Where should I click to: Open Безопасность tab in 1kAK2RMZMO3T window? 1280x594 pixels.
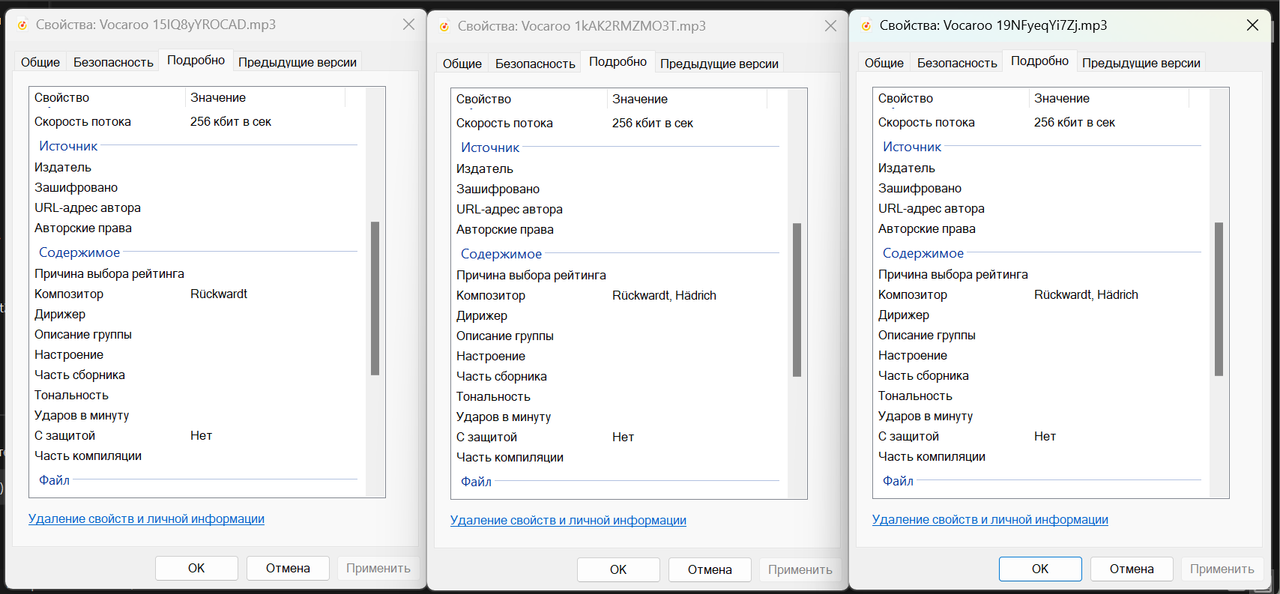tap(535, 64)
